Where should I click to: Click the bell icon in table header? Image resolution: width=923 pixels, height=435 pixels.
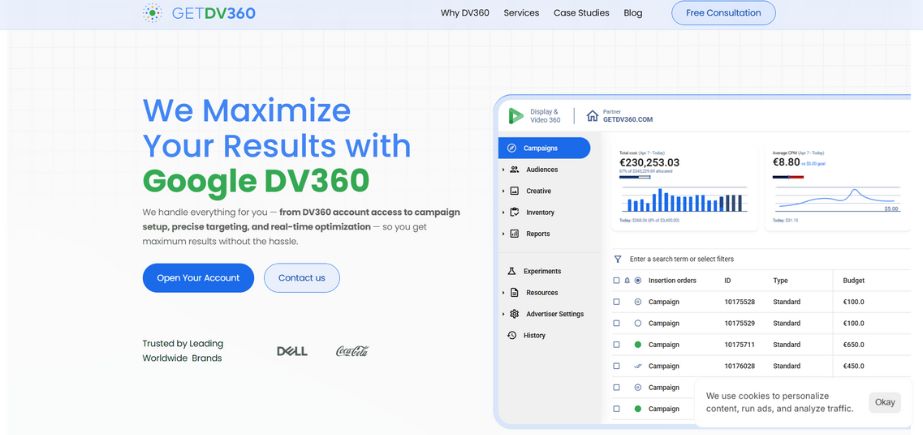(x=627, y=281)
